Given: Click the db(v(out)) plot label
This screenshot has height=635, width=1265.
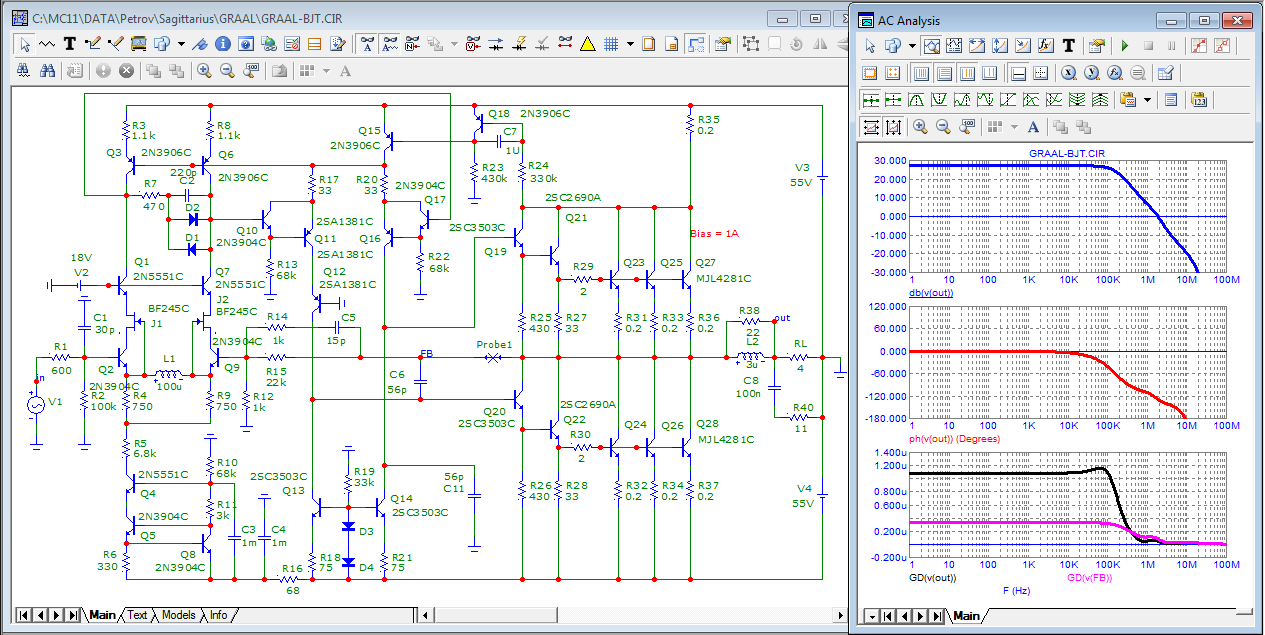Looking at the screenshot, I should click(931, 293).
